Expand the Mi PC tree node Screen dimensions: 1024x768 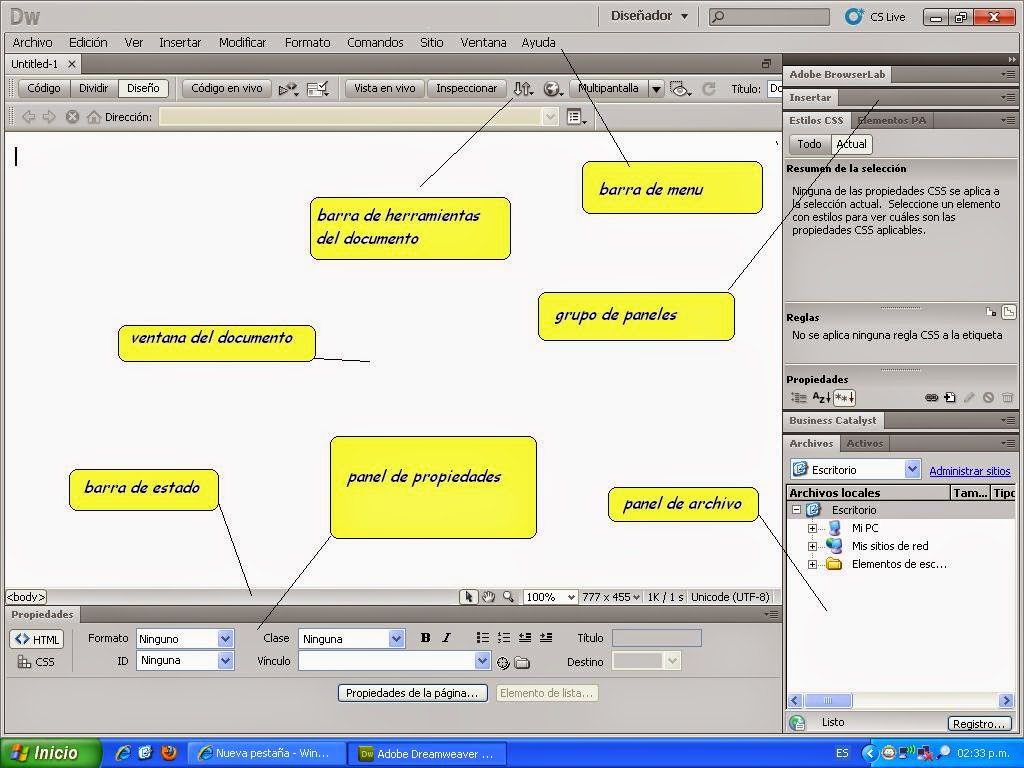[812, 528]
